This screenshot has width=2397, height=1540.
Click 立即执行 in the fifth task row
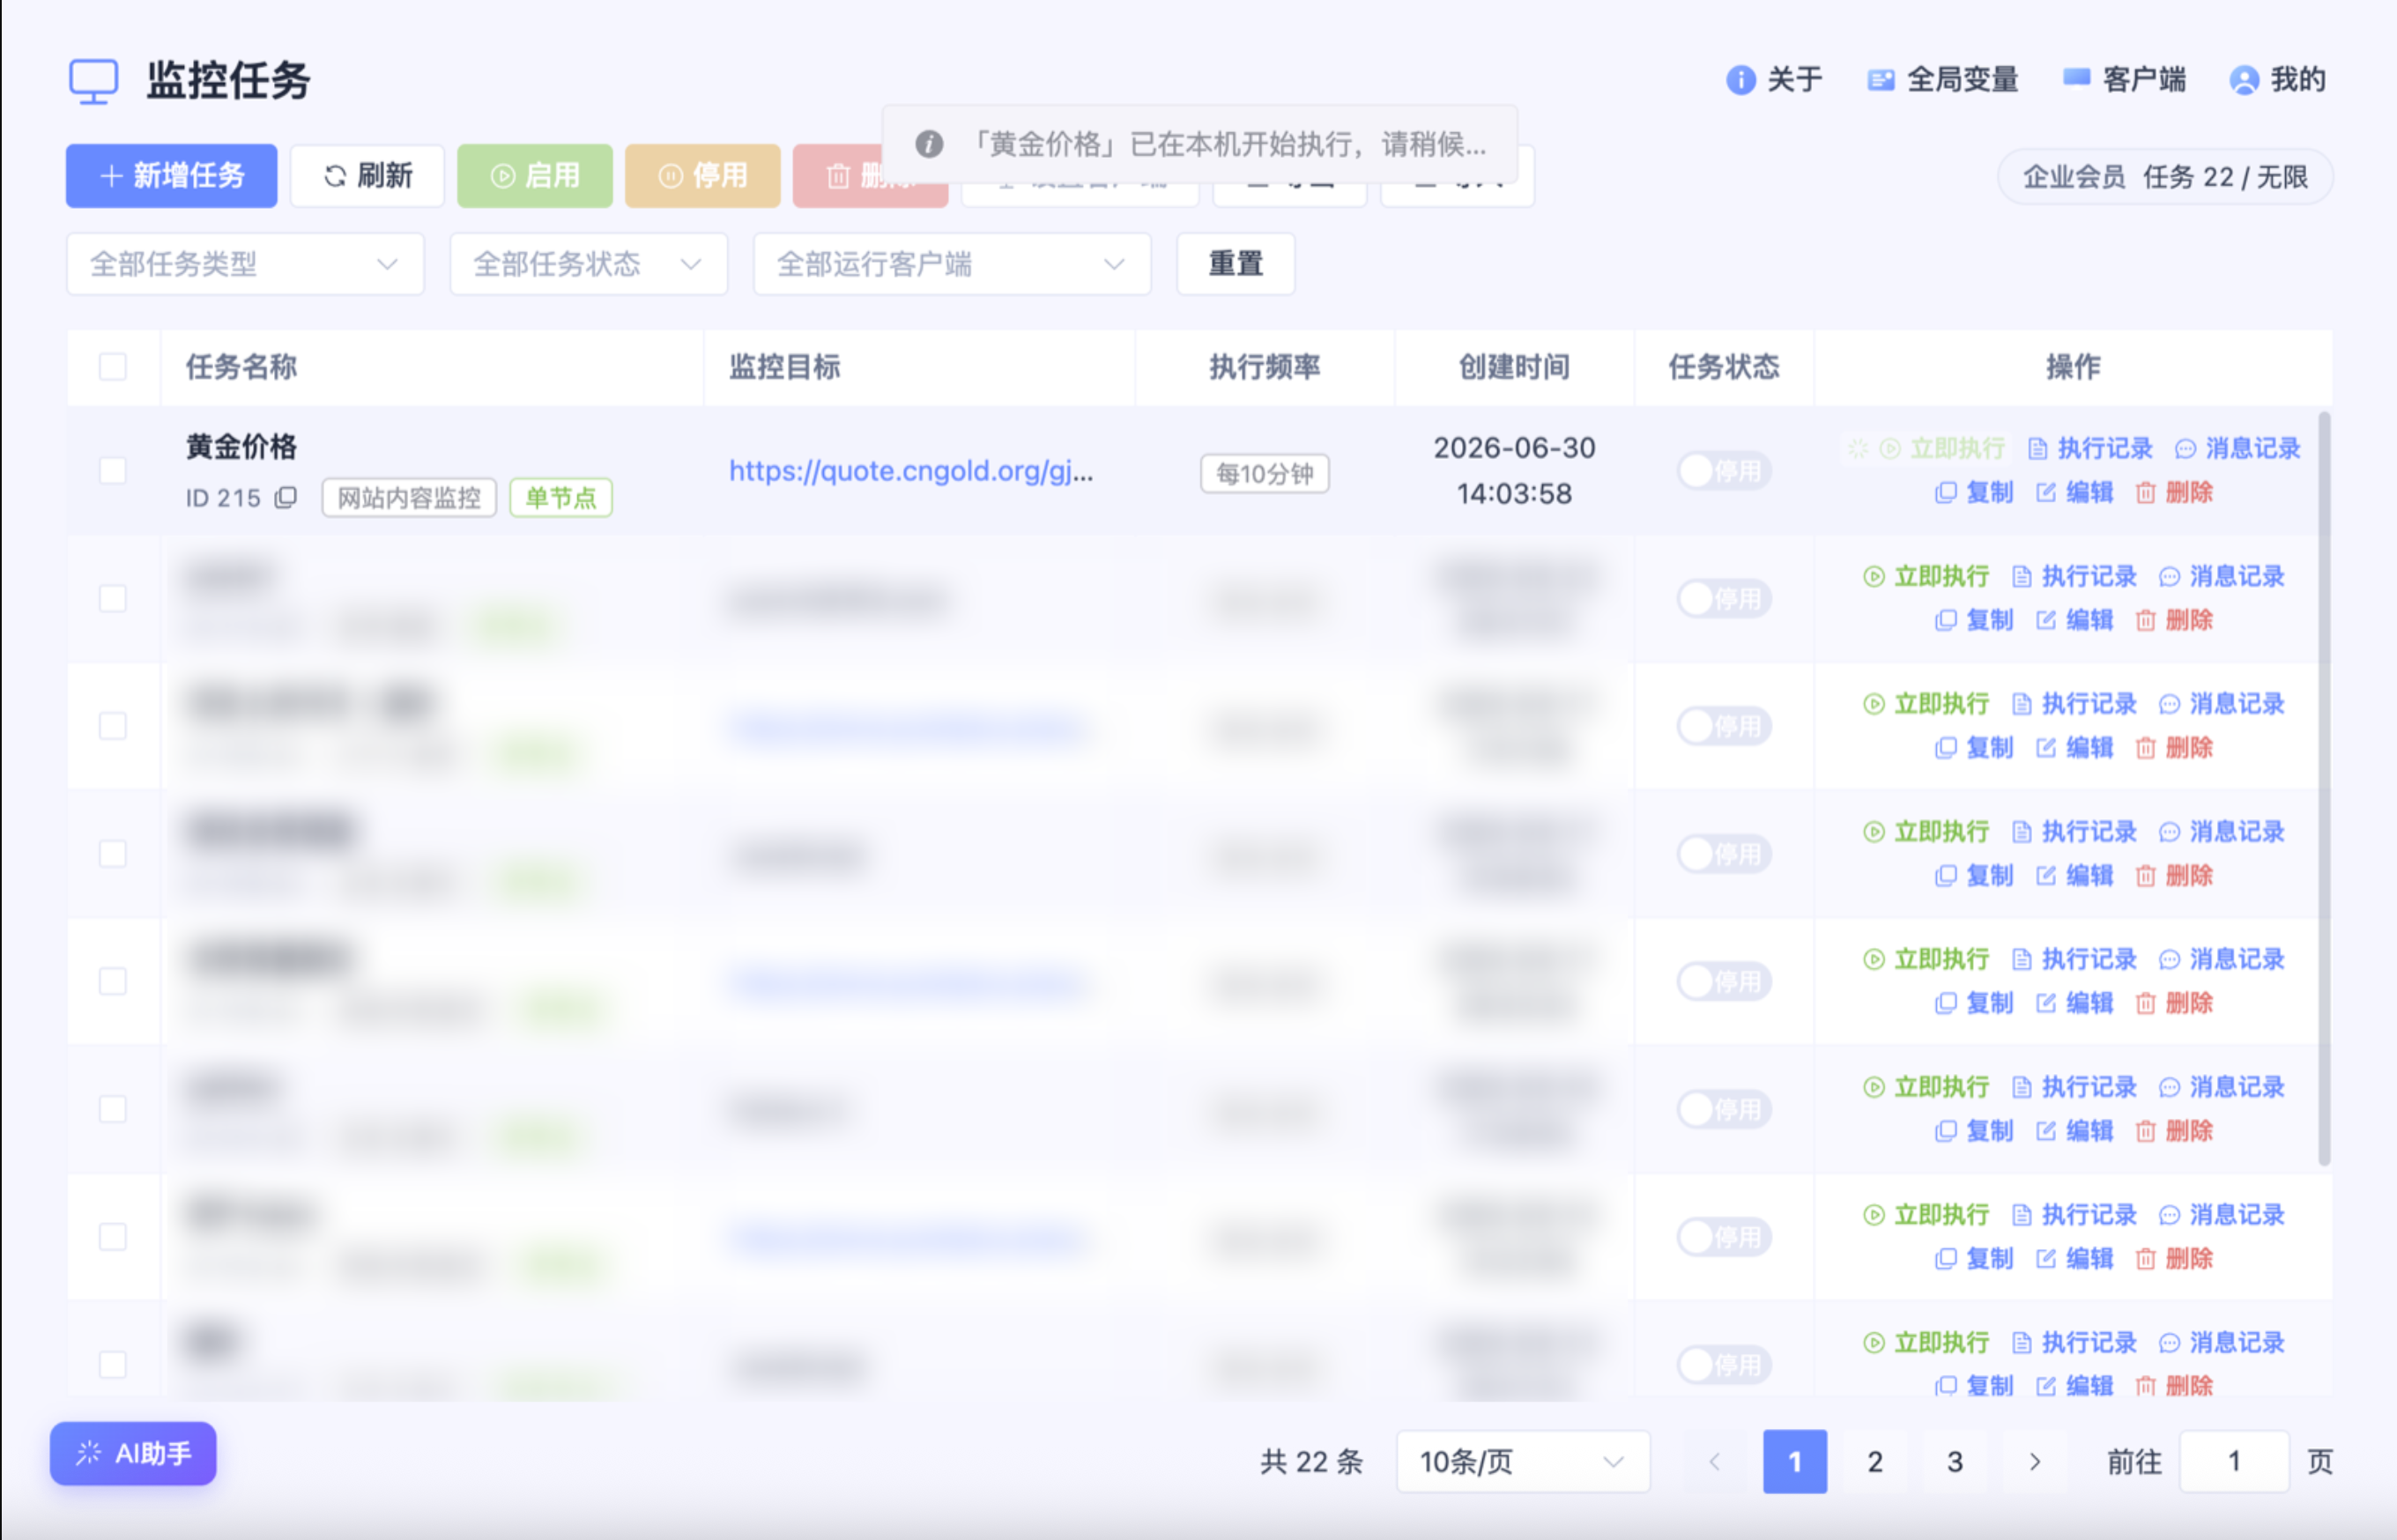(x=1925, y=959)
